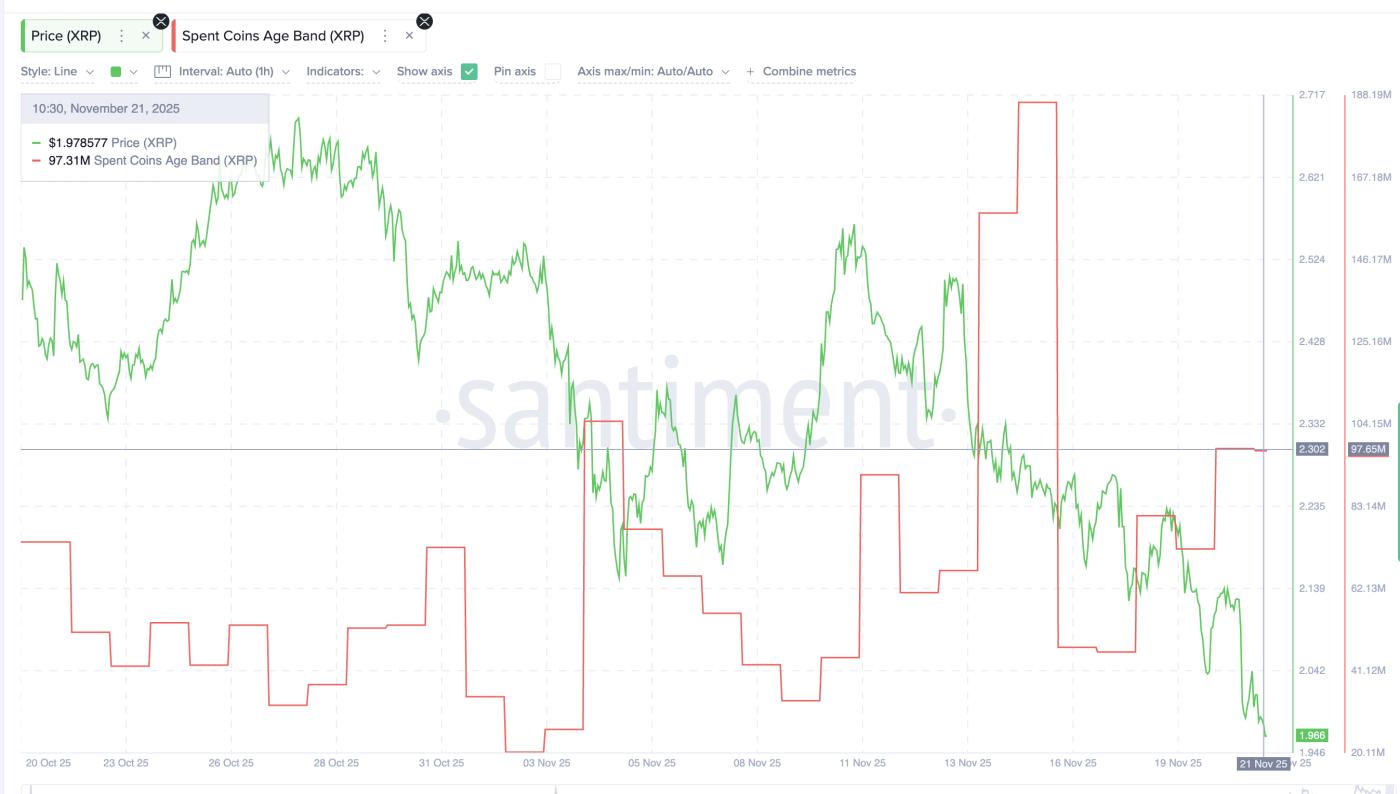The image size is (1400, 794).
Task: Click the interval bars icon beside Interval
Action: (x=162, y=71)
